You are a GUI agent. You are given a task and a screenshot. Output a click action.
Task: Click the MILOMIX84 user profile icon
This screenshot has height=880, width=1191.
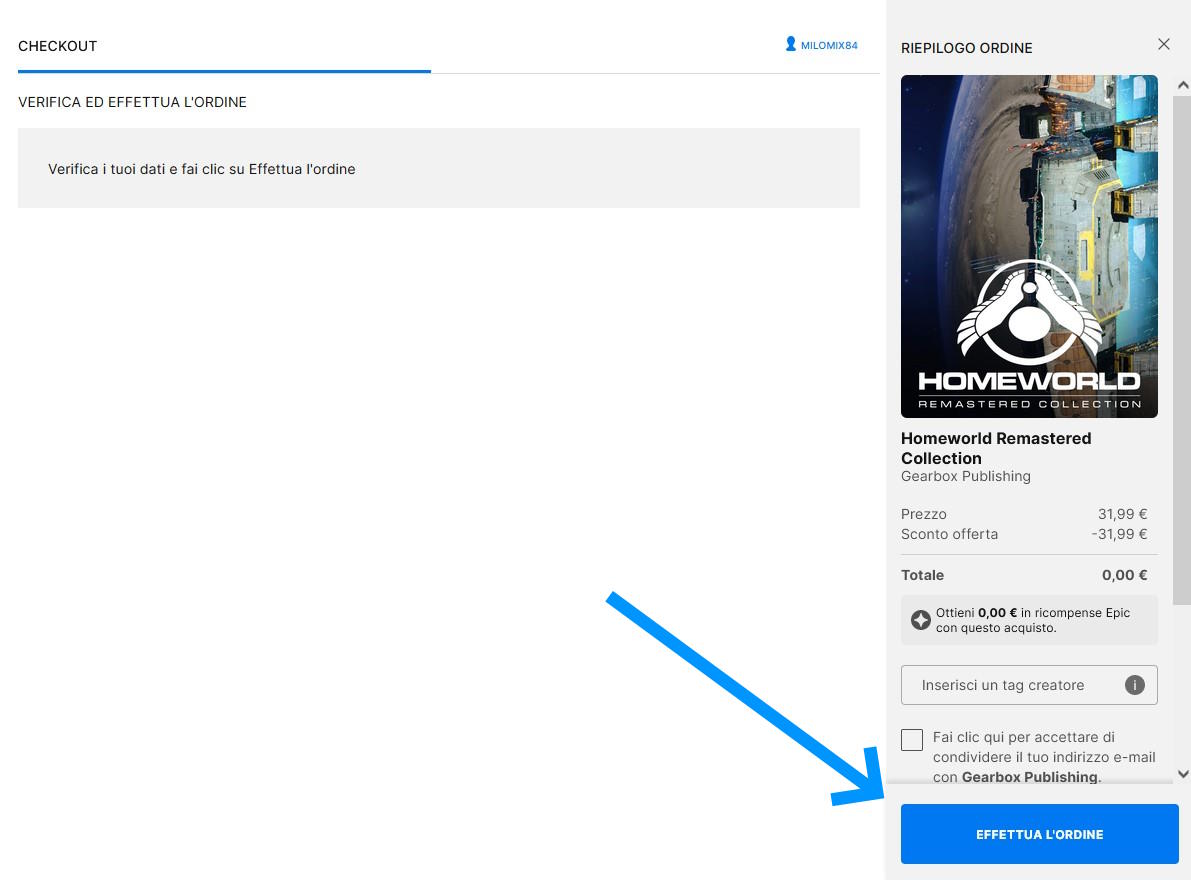791,44
